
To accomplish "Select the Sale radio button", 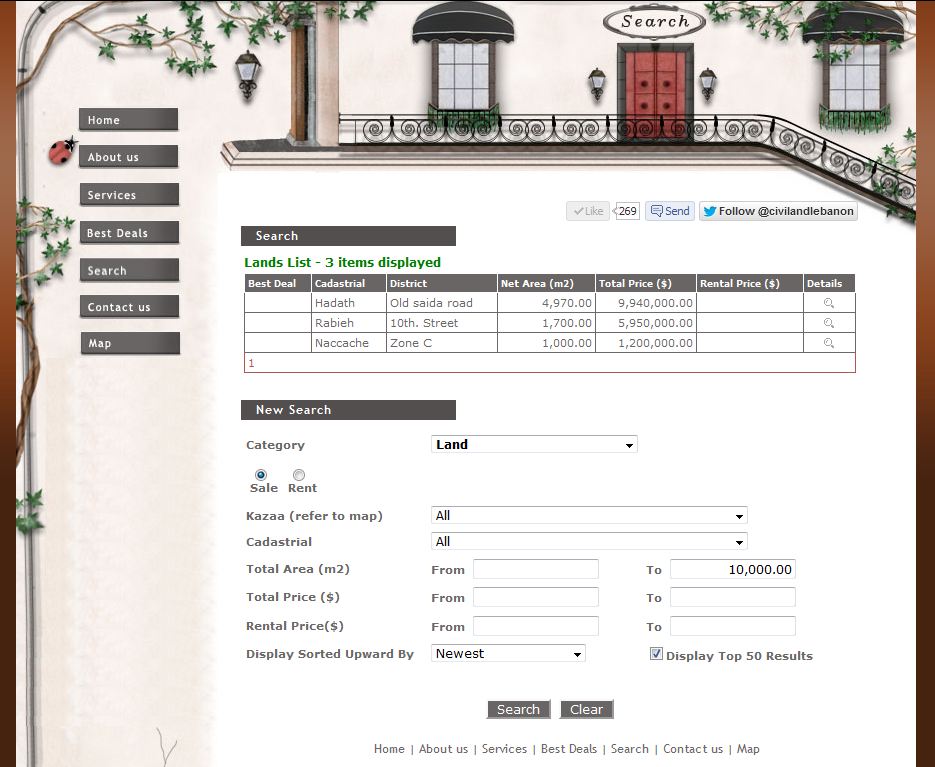I will point(261,474).
